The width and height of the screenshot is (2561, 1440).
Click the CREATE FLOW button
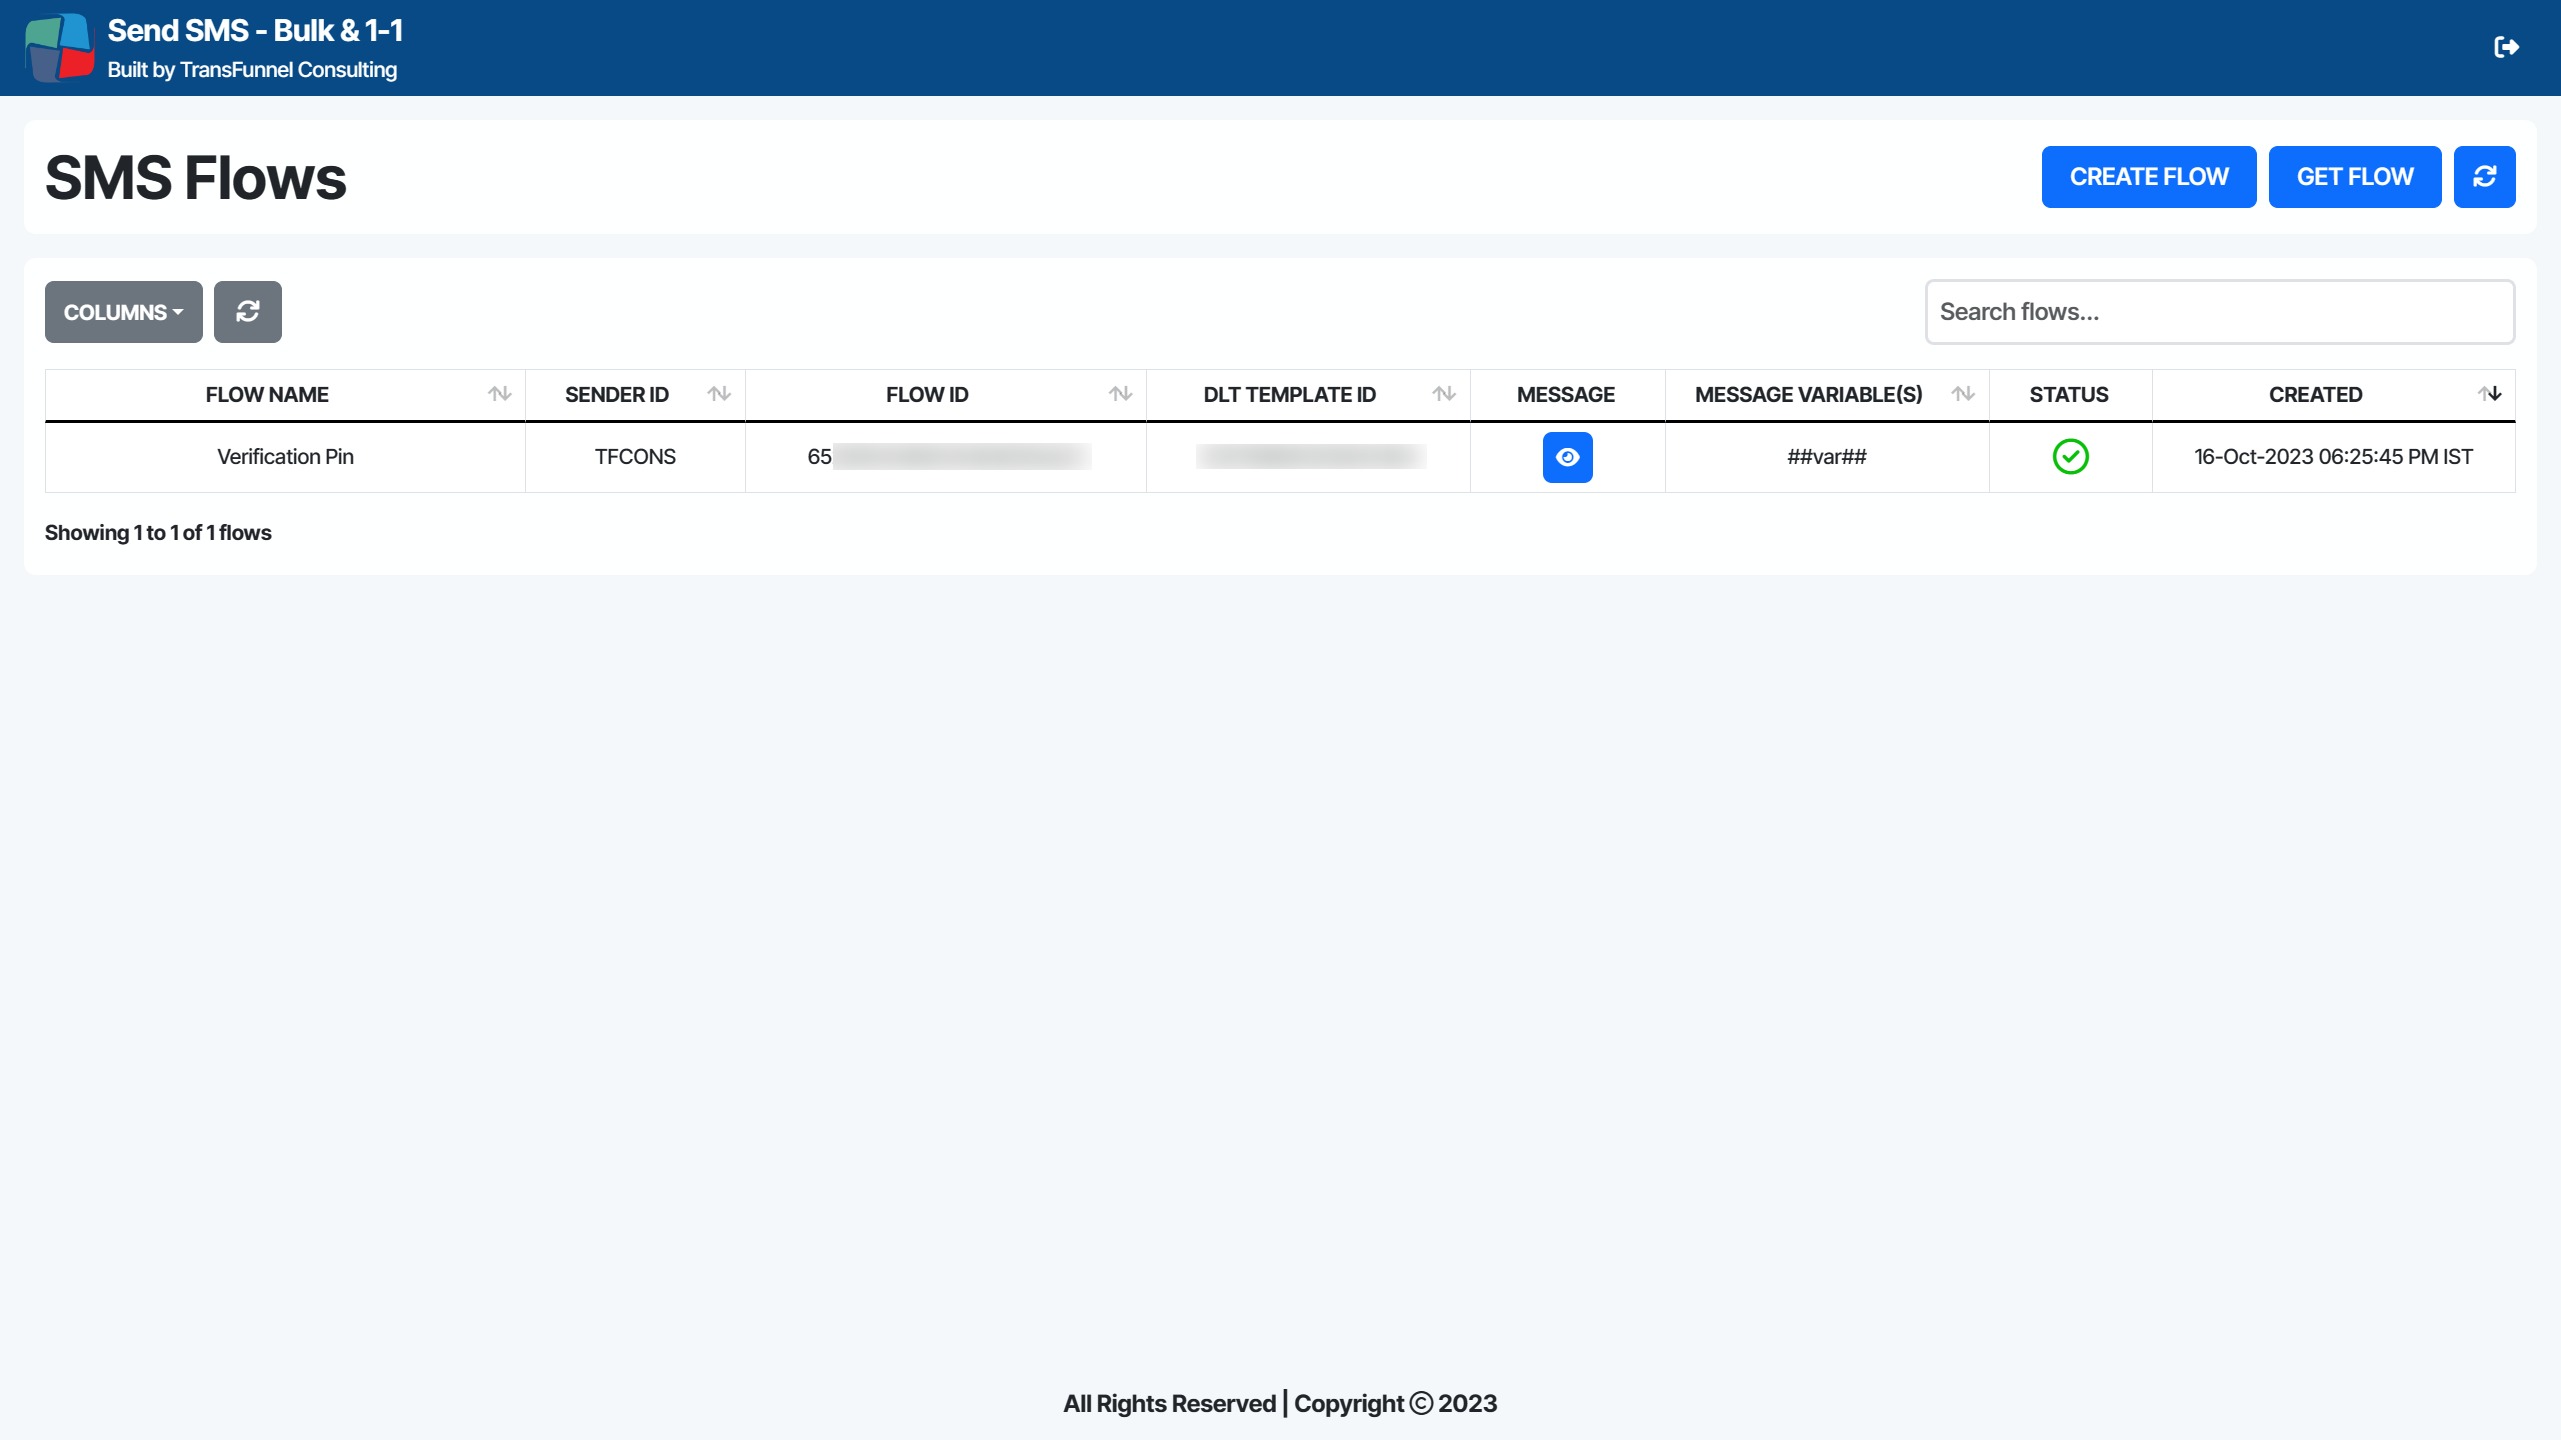2148,176
